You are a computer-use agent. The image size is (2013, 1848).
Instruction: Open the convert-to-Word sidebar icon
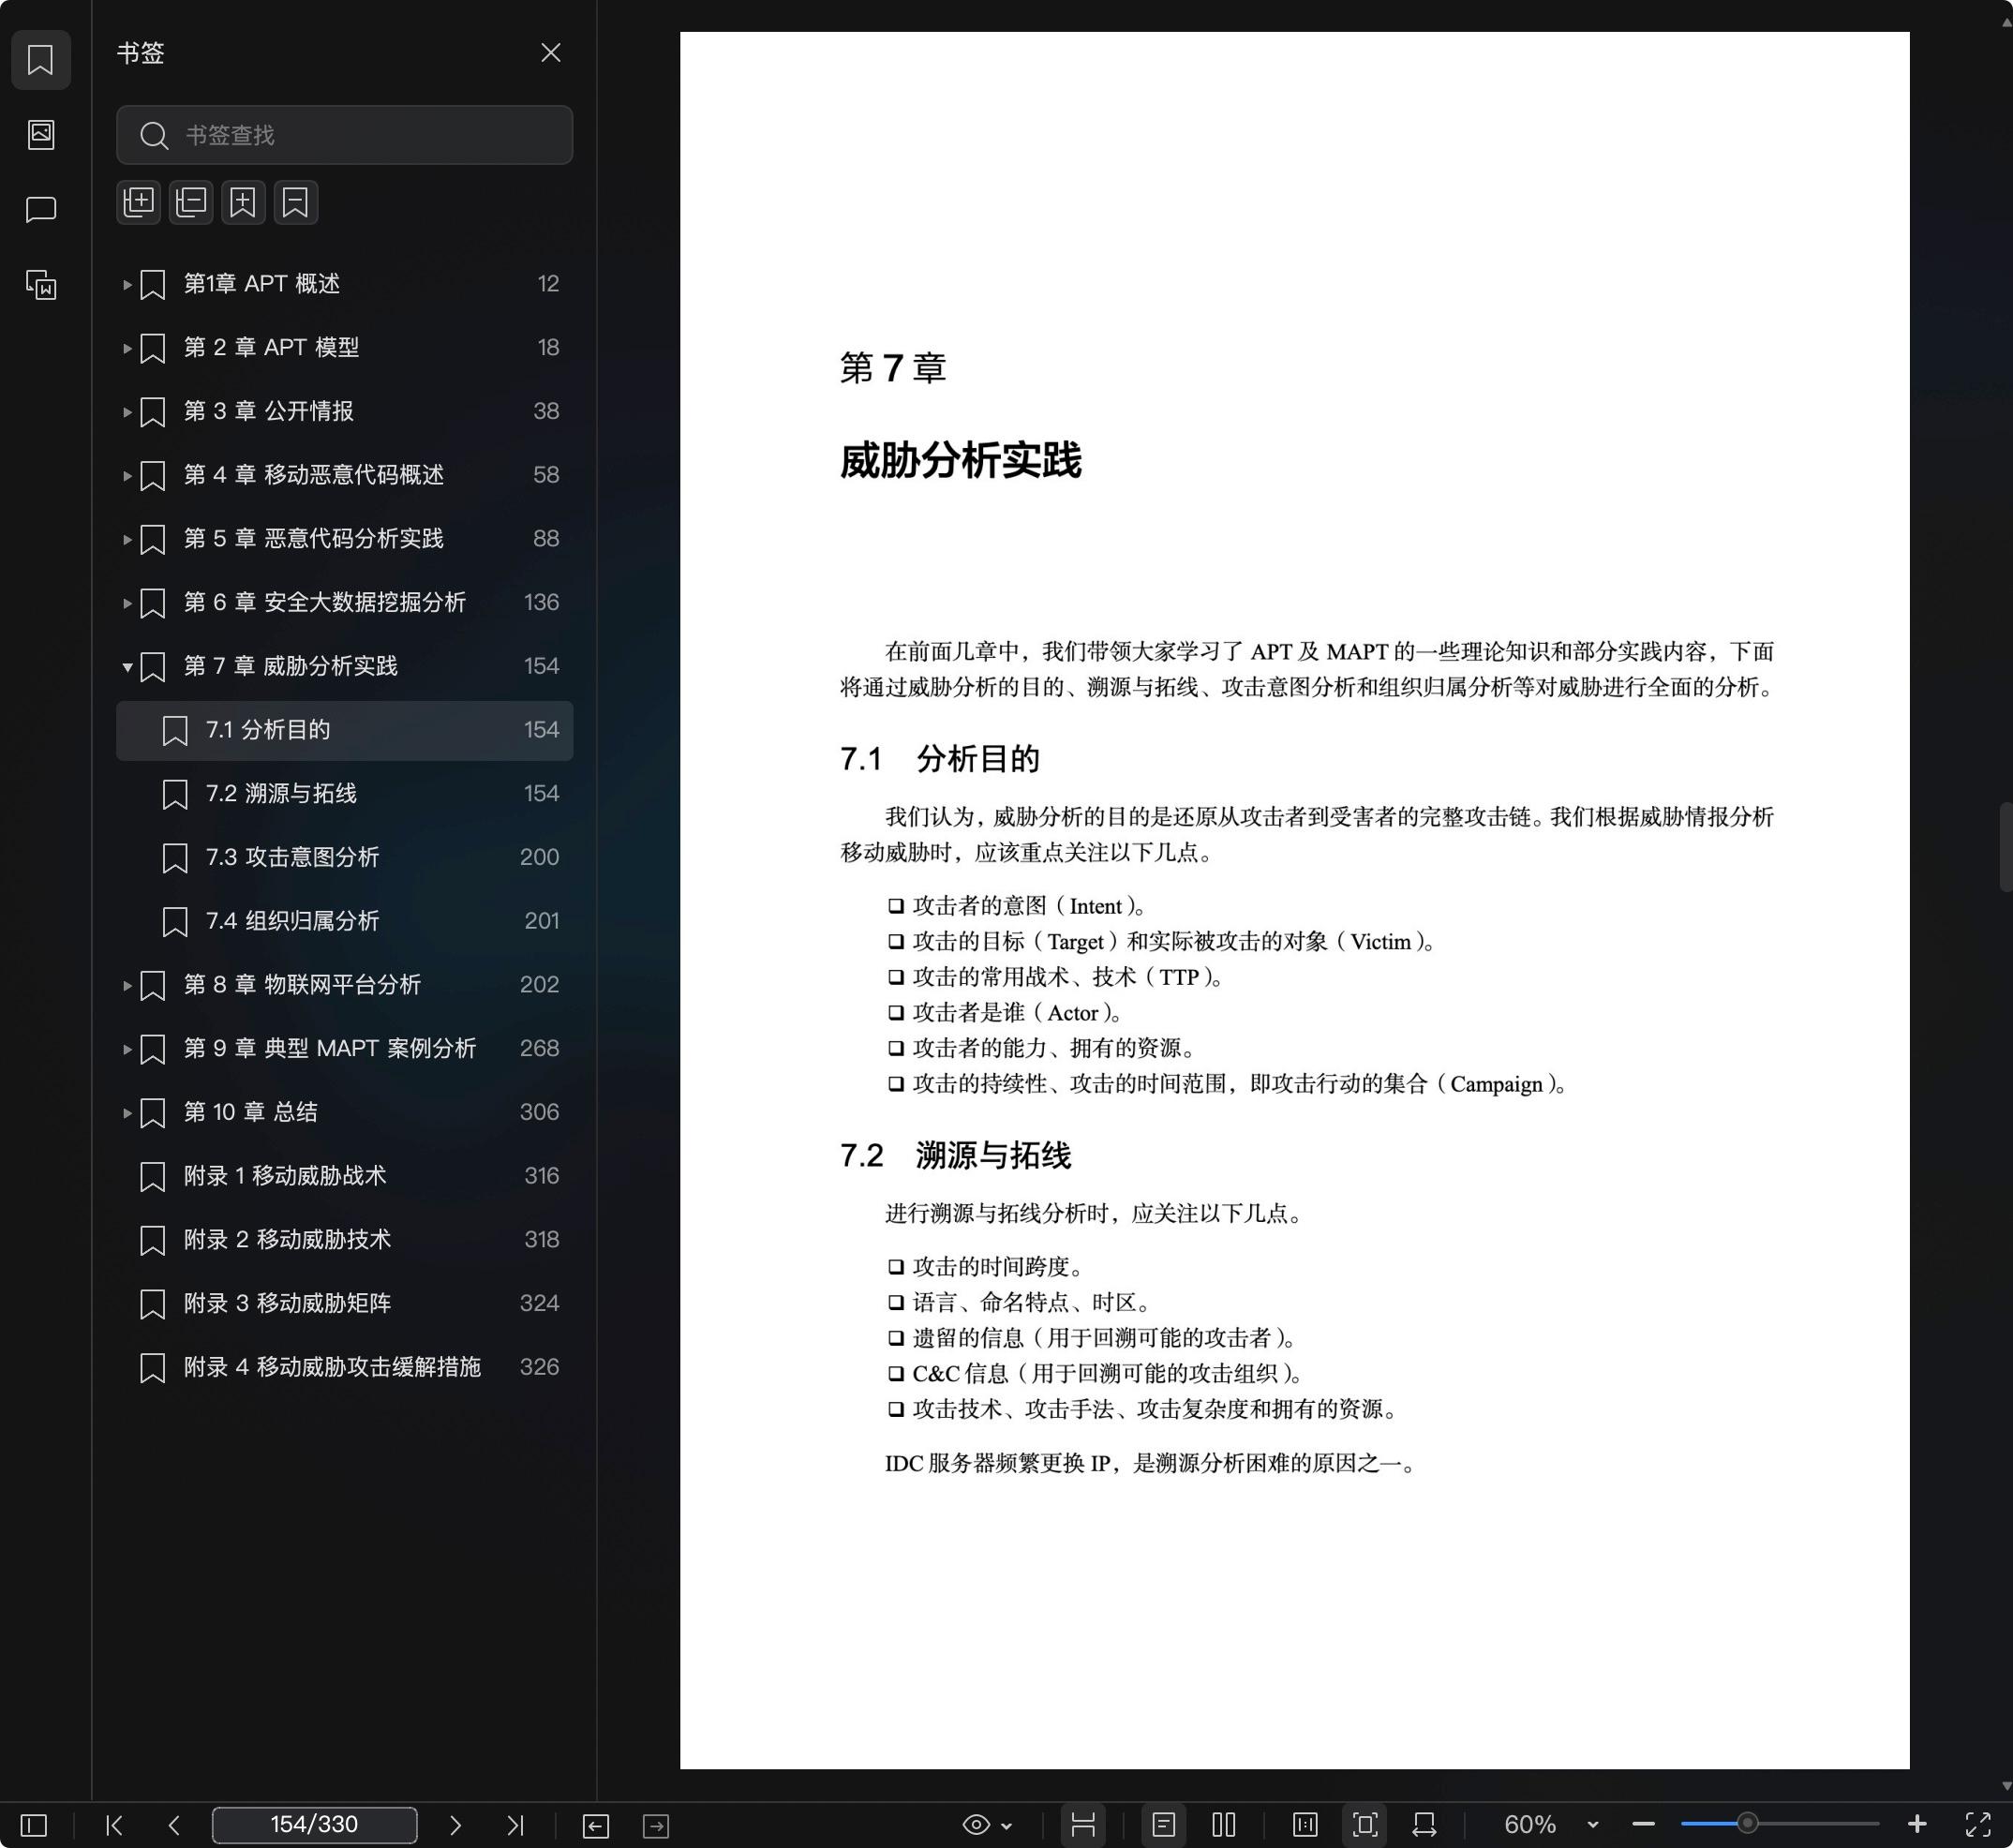(x=40, y=285)
